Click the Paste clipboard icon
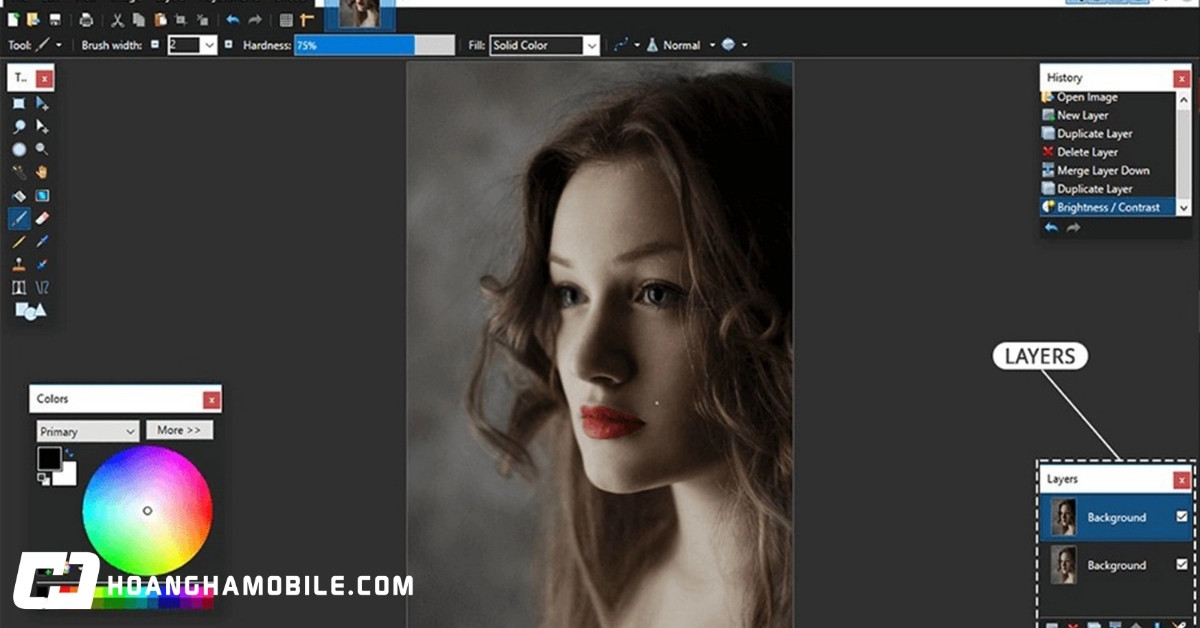The width and height of the screenshot is (1200, 628). click(160, 19)
